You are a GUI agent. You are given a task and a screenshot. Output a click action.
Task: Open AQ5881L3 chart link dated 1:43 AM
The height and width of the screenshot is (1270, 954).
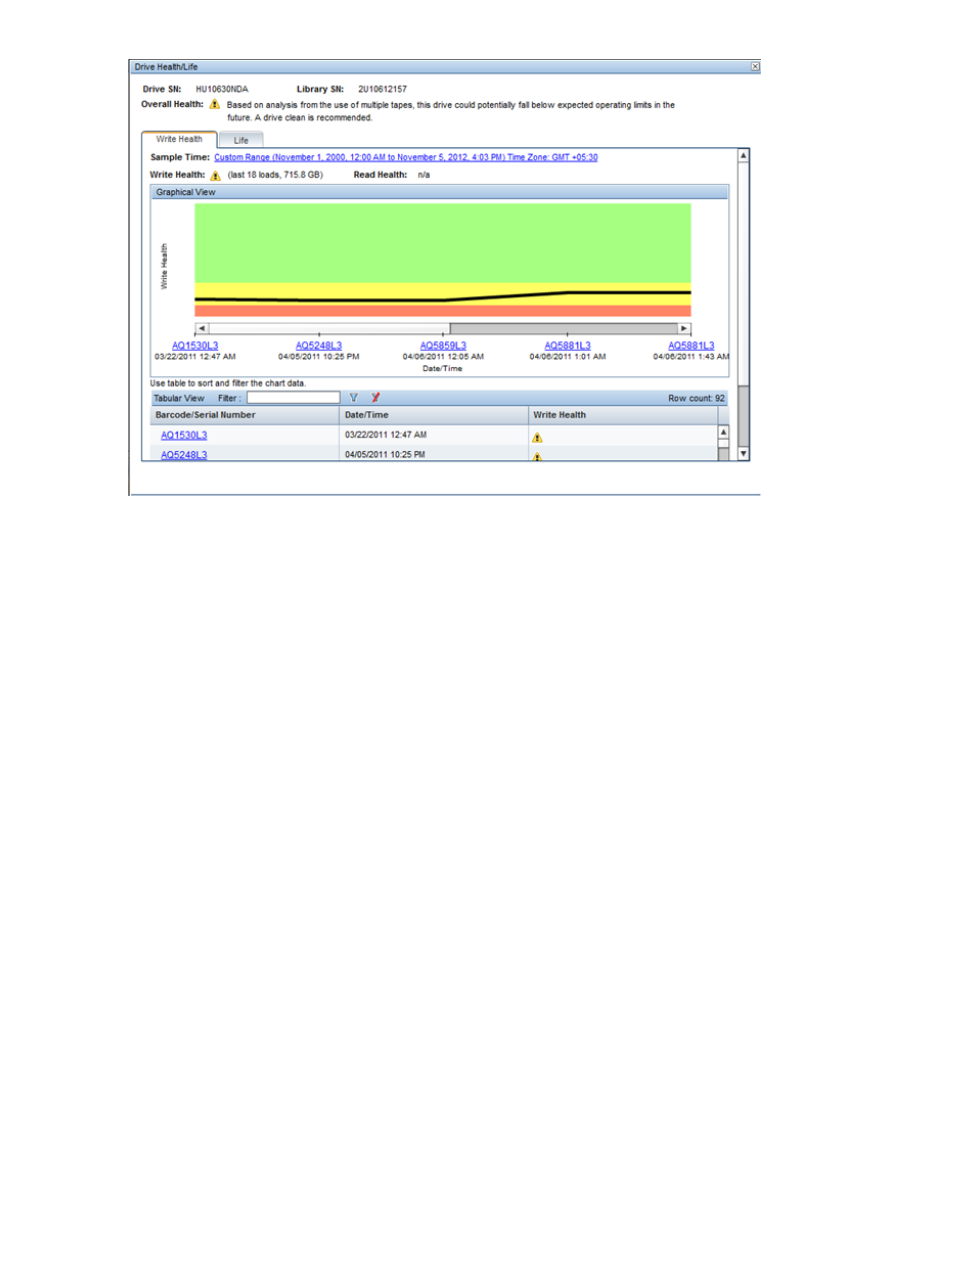[x=691, y=345]
